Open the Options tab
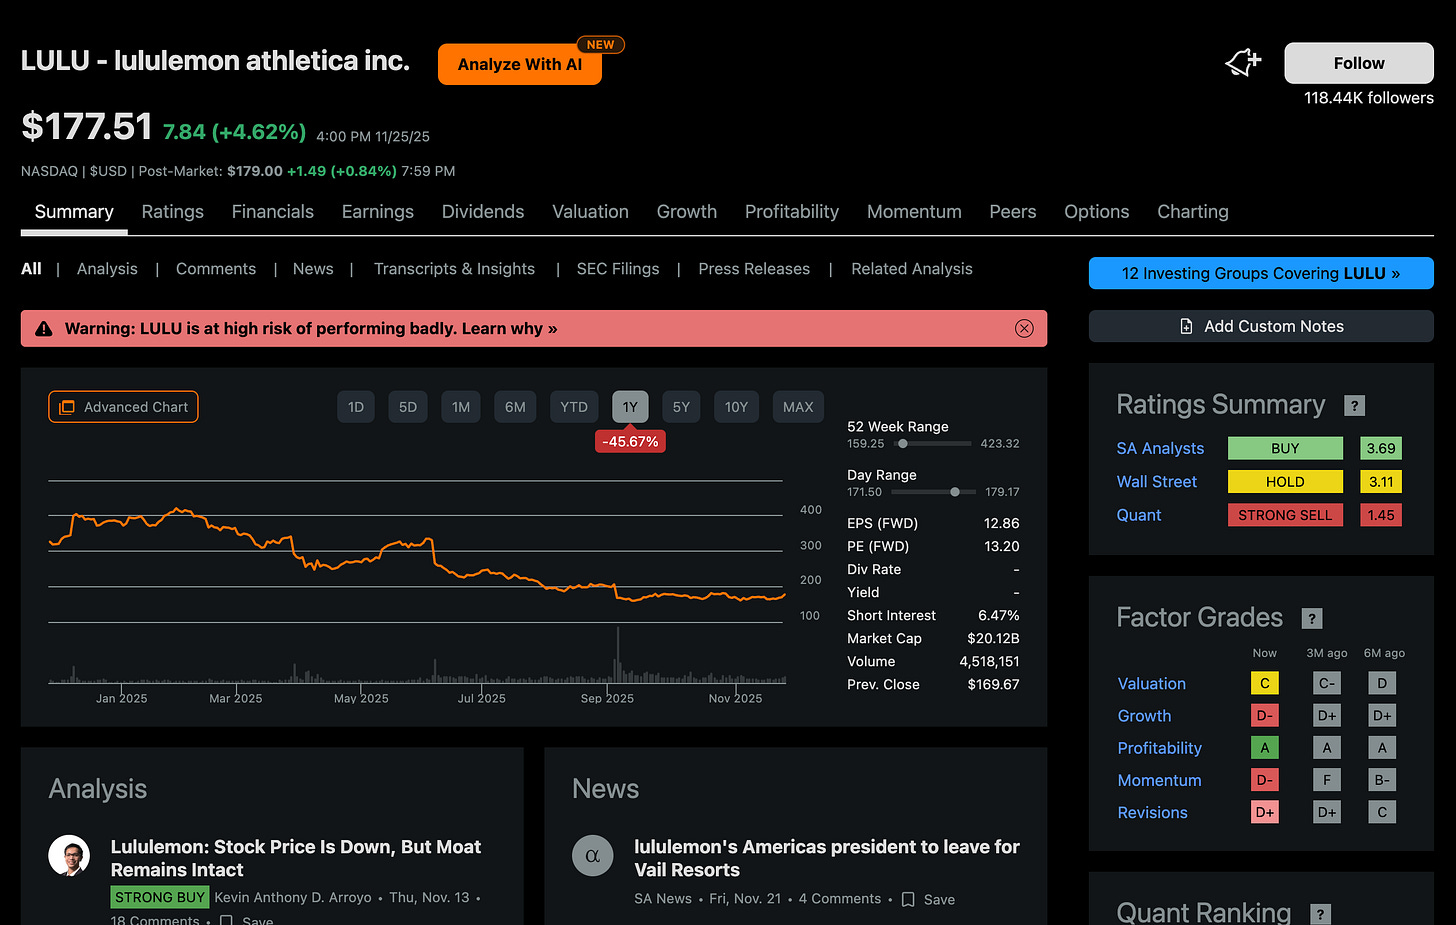Viewport: 1456px width, 925px height. [x=1097, y=212]
